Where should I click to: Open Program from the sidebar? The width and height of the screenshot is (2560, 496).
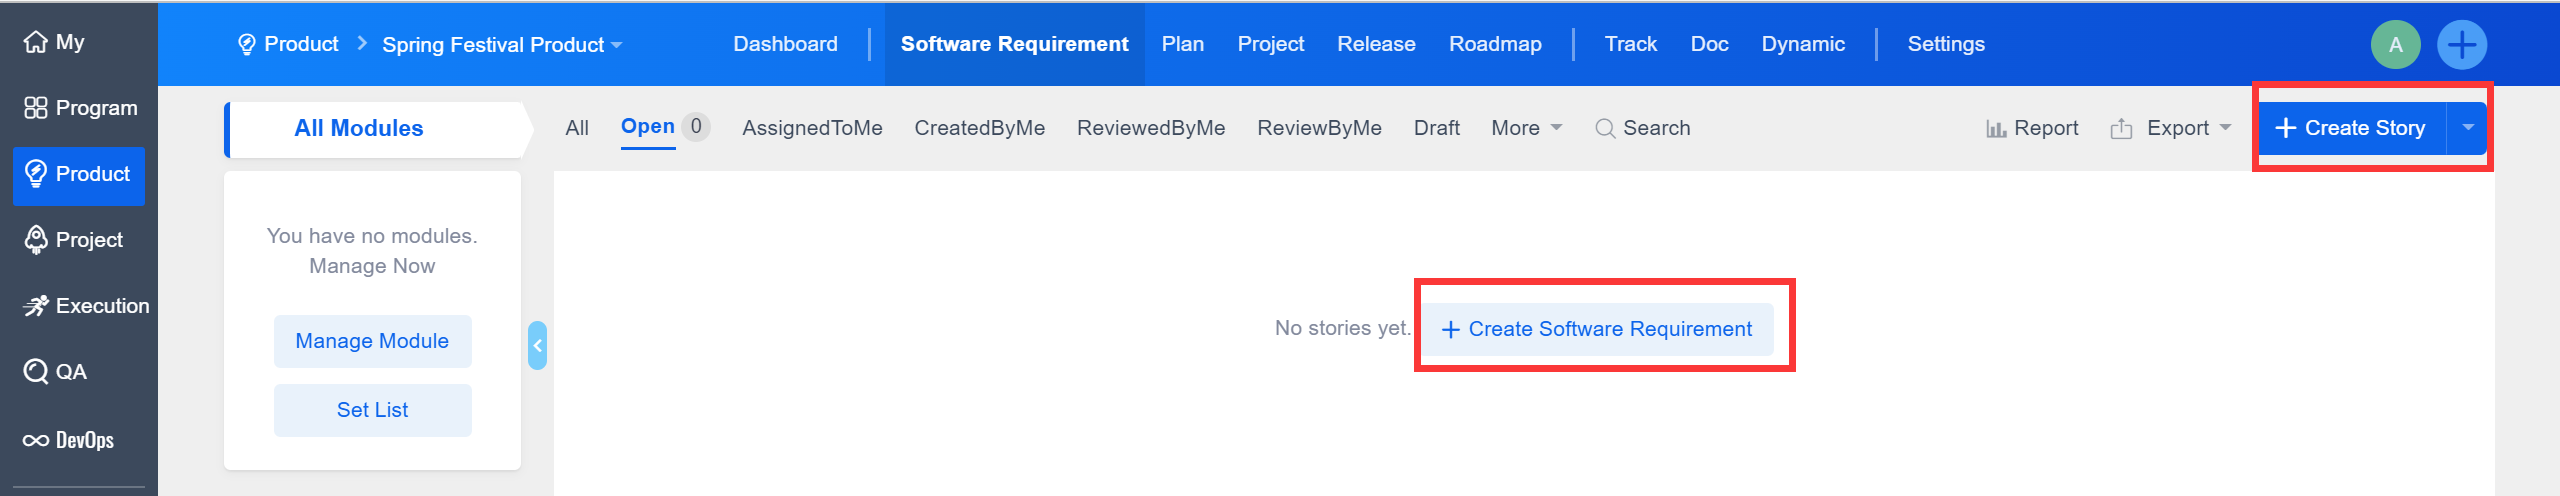coord(36,108)
